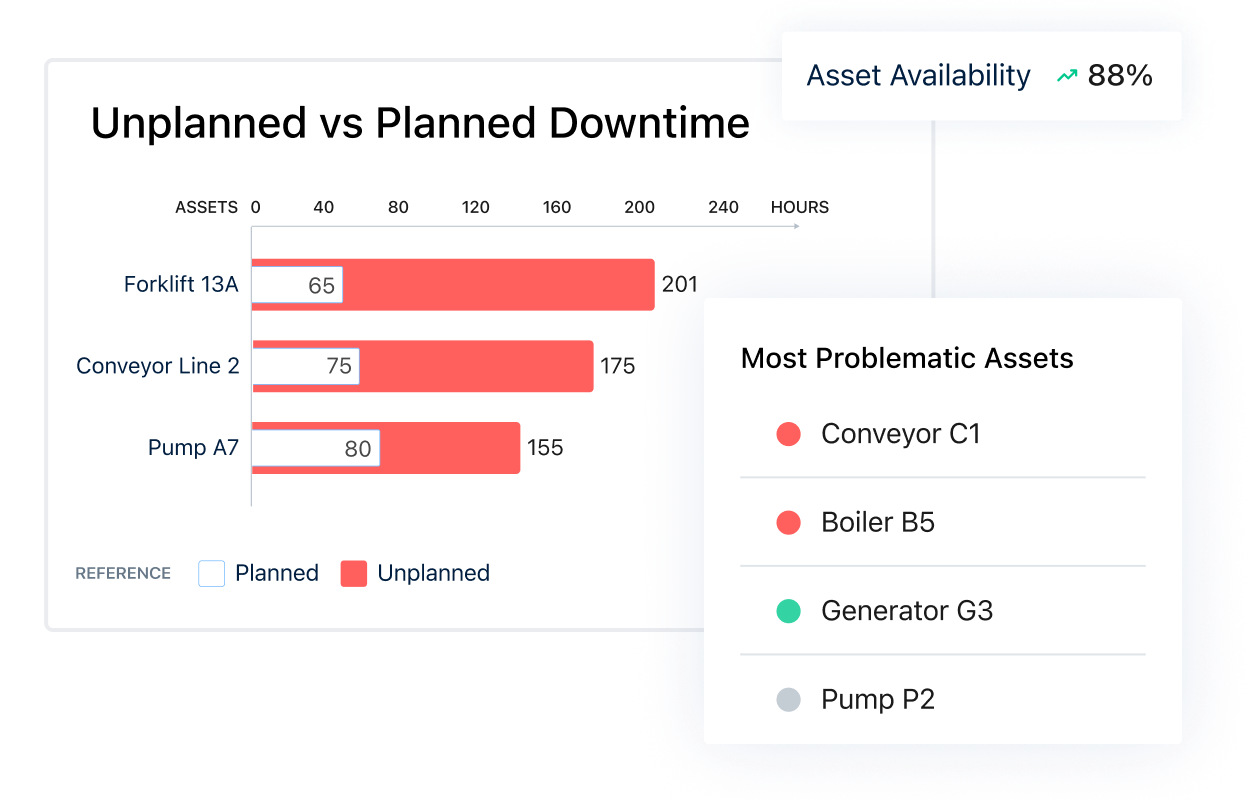Open the Asset Availability 88% card
The height and width of the screenshot is (800, 1248).
point(981,76)
